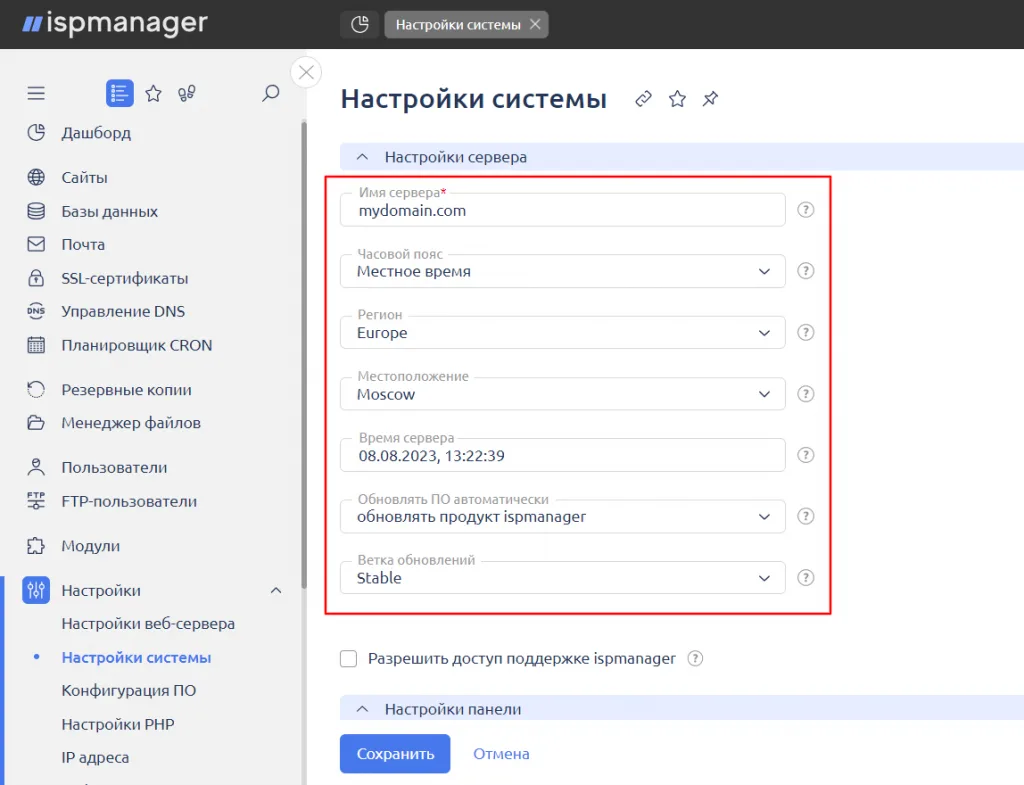Click the Планировщик CRON calendar icon
Image resolution: width=1024 pixels, height=785 pixels.
point(36,345)
